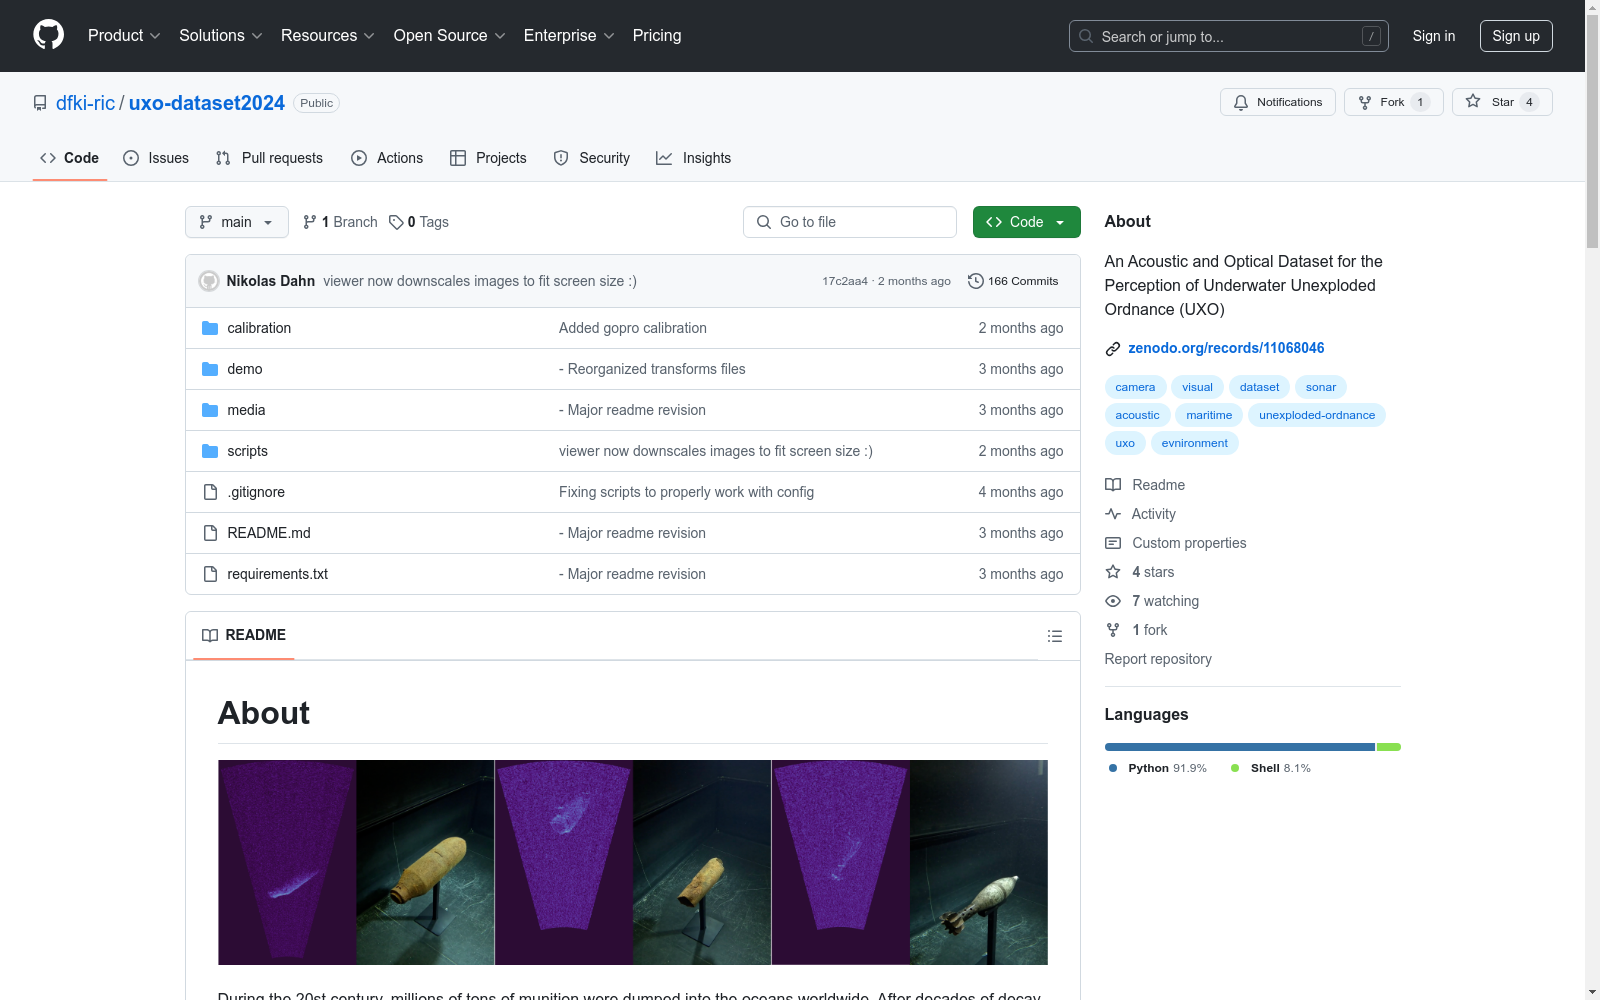Click the GitHub logo icon

tap(48, 35)
